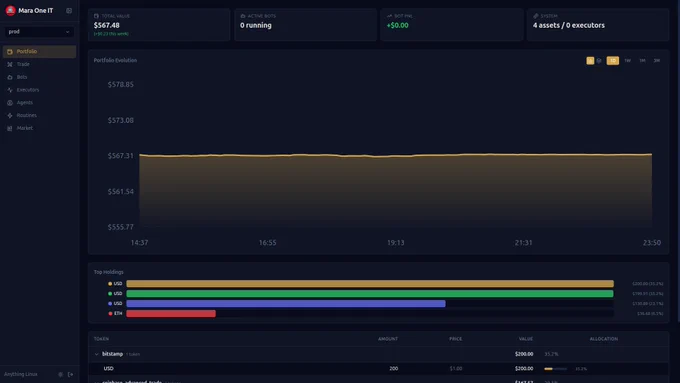Click the Bots robot icon

click(x=10, y=77)
